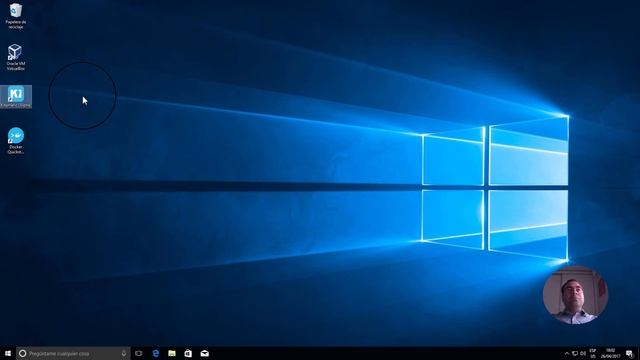
Task: Open the Windows Start menu
Action: coord(8,353)
